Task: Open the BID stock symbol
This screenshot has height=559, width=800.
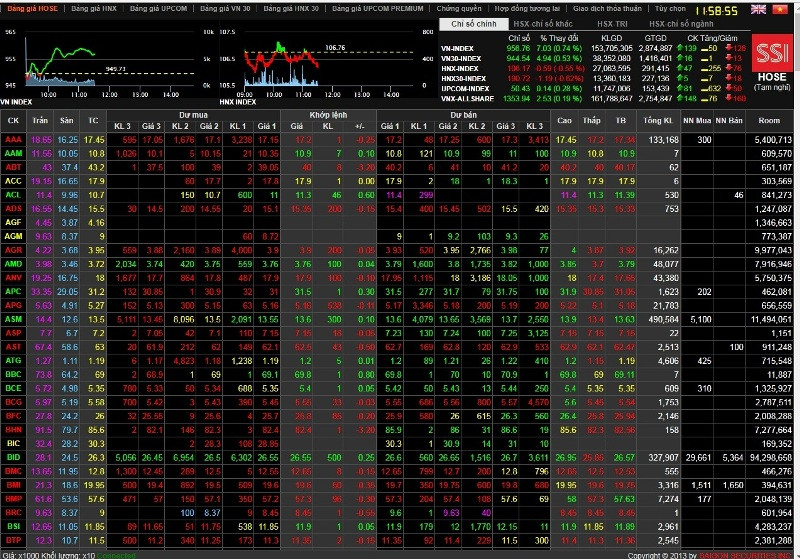Action: click(13, 456)
